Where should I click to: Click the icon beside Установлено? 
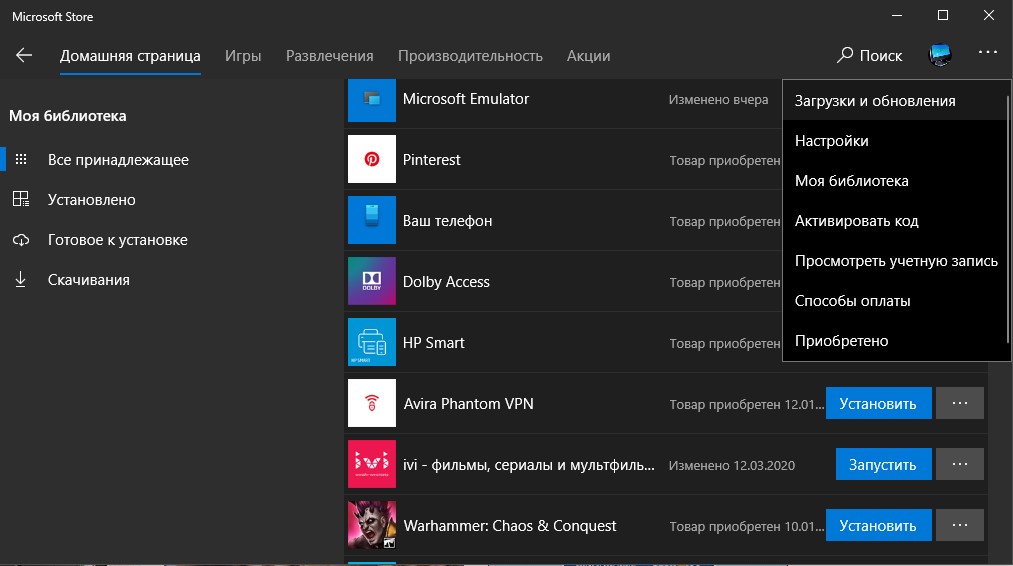point(21,199)
